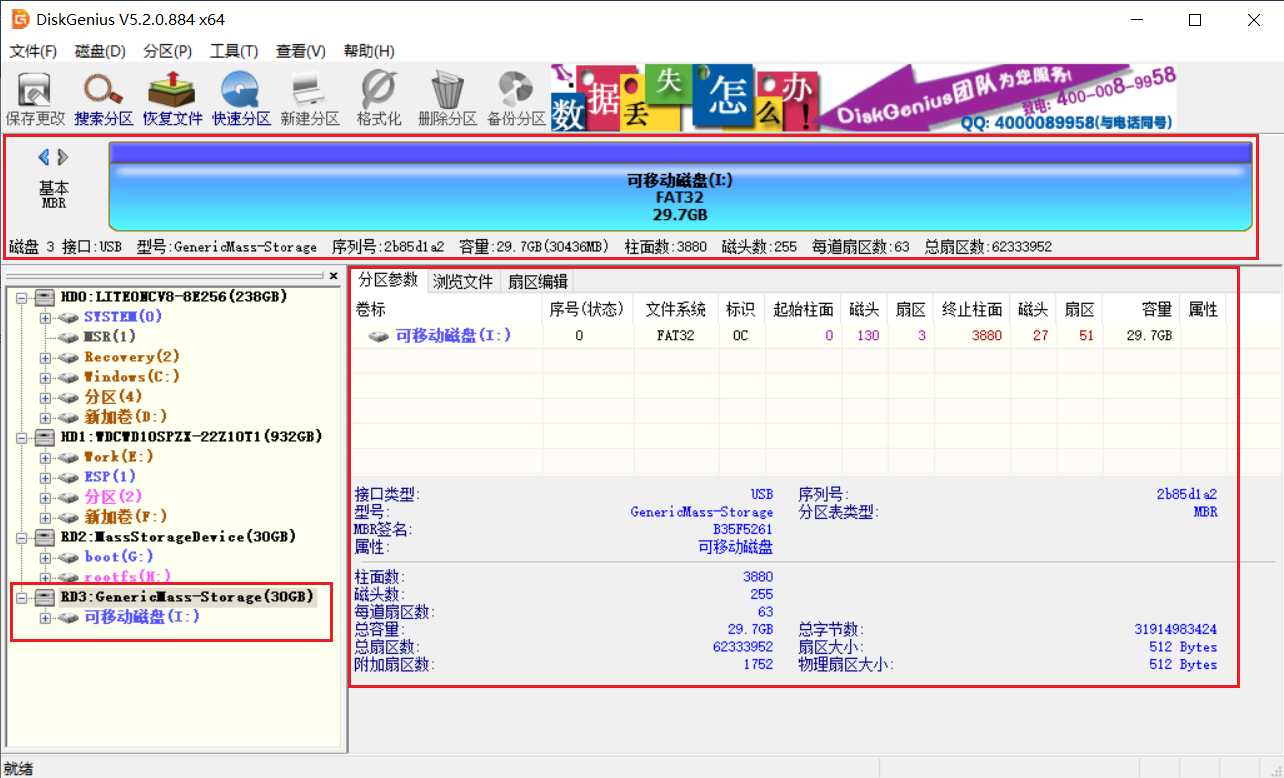Start Quick Partition (快速分区)

[x=241, y=100]
